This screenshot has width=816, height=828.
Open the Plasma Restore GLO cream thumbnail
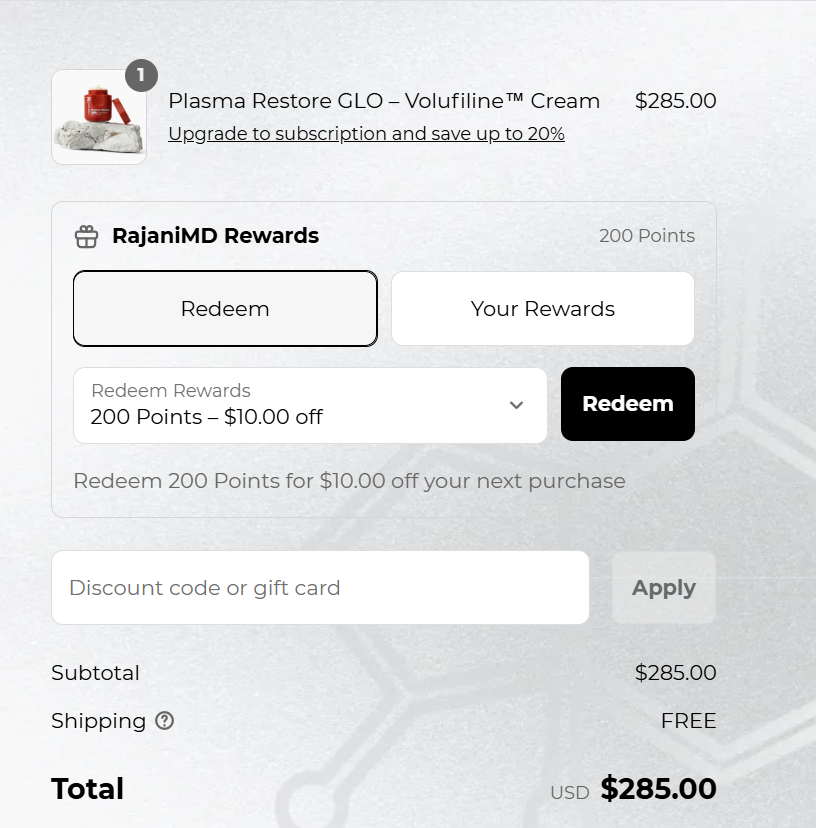pos(99,117)
